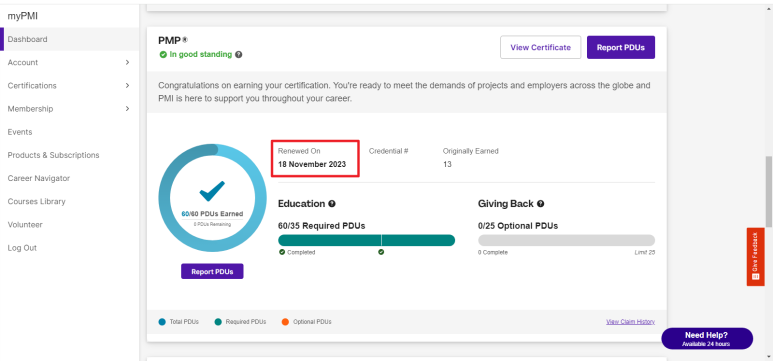The width and height of the screenshot is (773, 361).
Task: Click the top Report PDUs button
Action: pos(621,47)
